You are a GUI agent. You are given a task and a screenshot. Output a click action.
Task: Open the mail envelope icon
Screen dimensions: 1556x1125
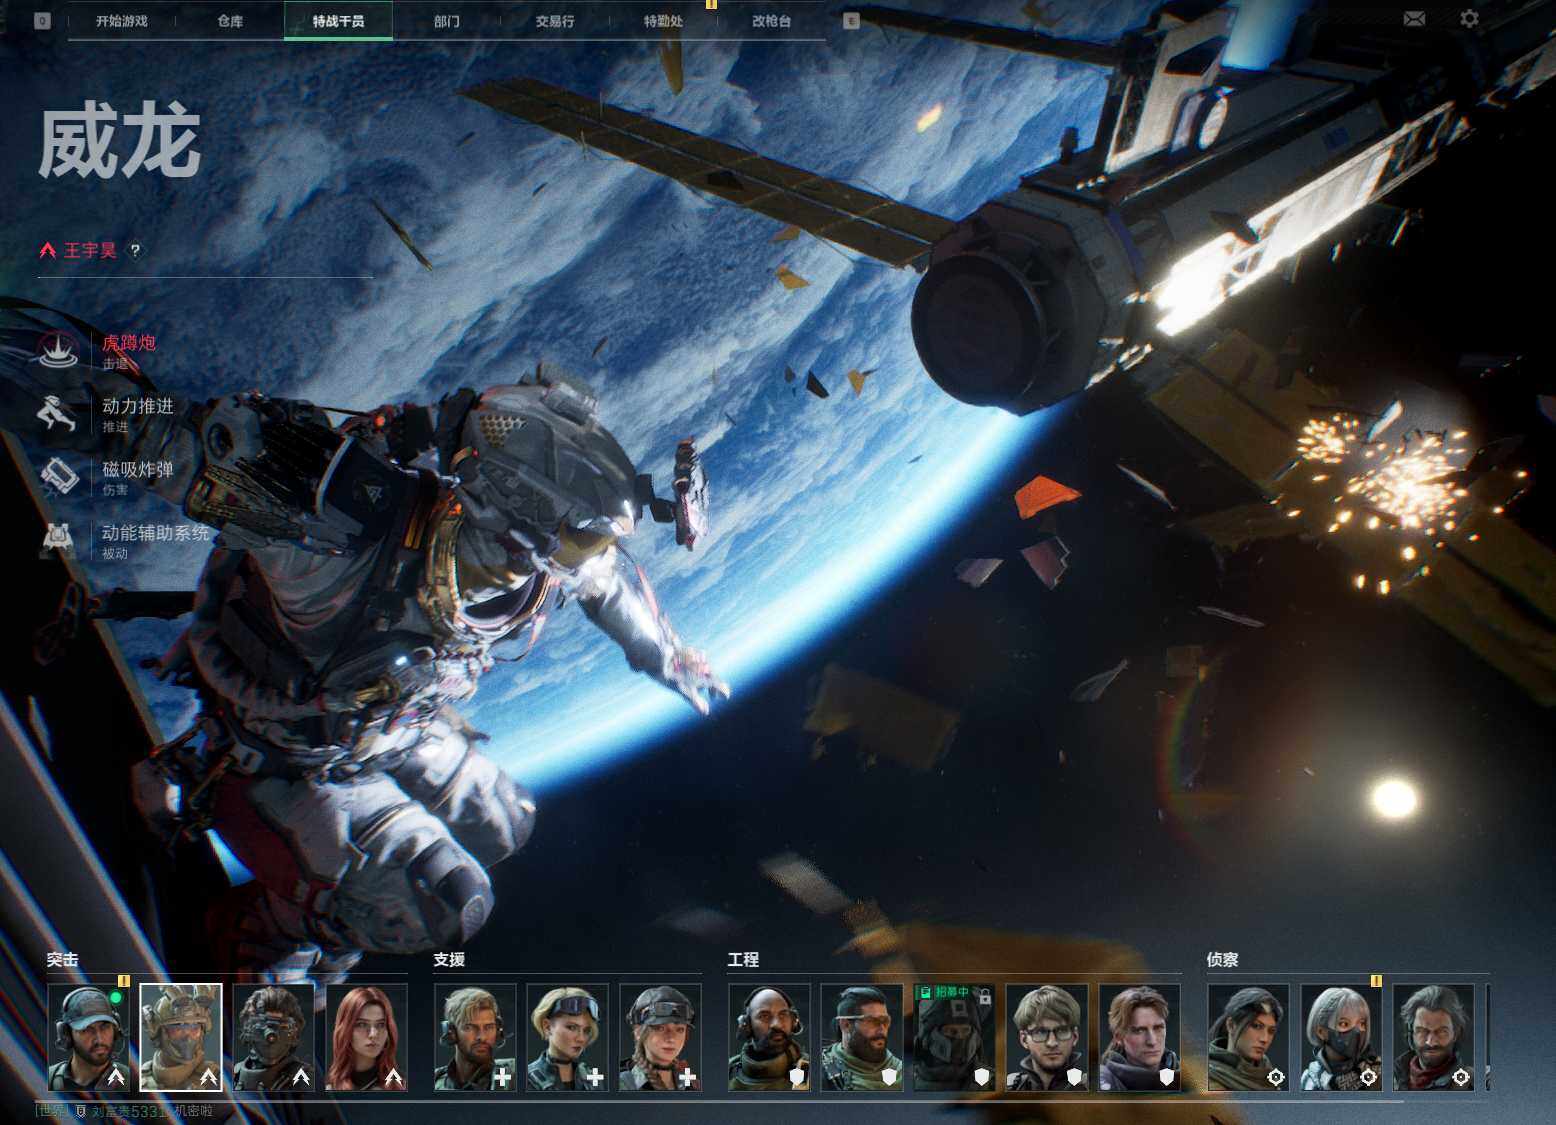1414,19
